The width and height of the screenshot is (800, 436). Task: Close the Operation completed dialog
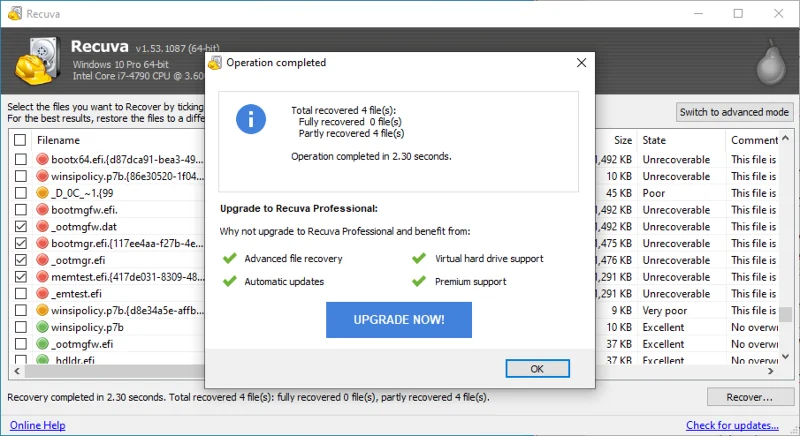click(581, 63)
